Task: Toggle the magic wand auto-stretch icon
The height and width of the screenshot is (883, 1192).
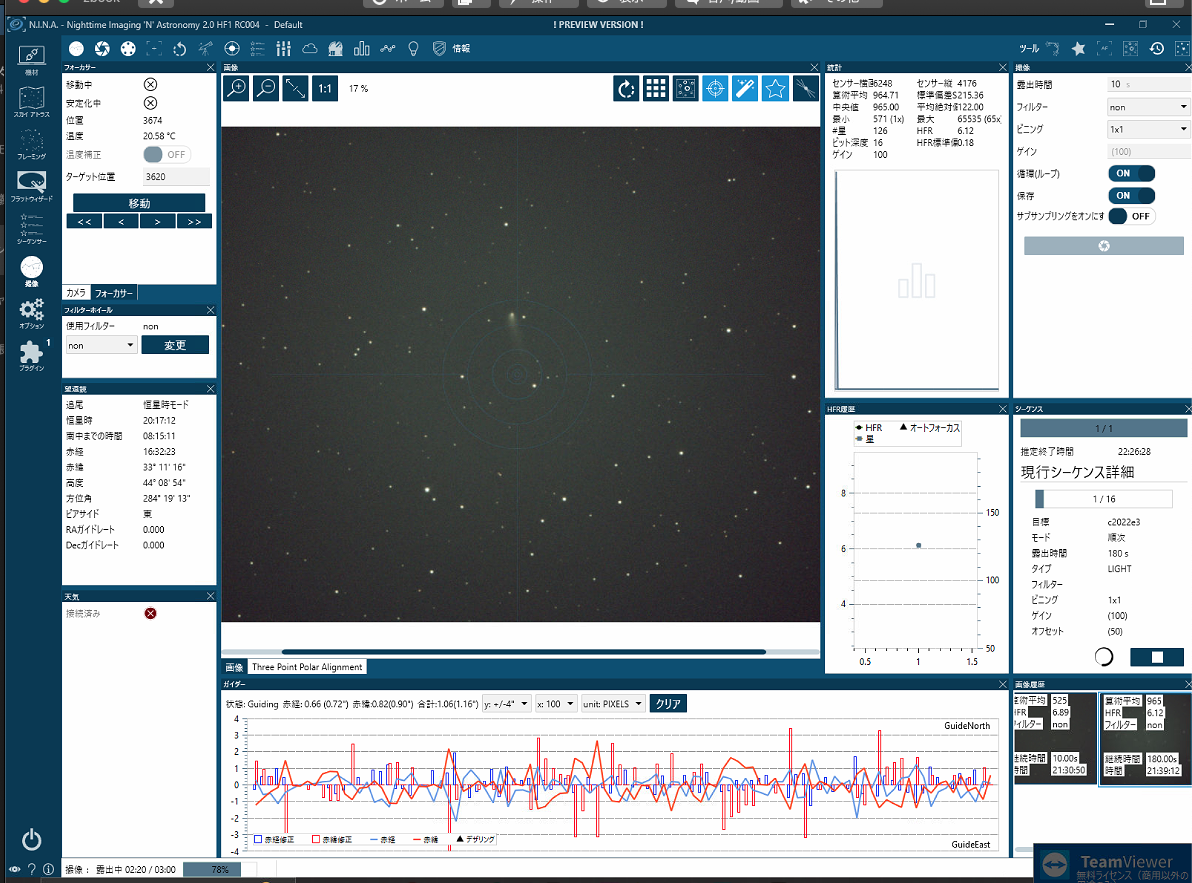Action: [745, 88]
